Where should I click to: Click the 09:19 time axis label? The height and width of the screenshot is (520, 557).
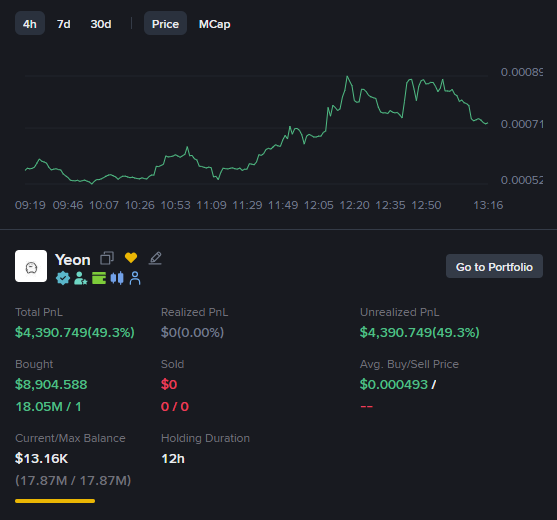[30, 205]
